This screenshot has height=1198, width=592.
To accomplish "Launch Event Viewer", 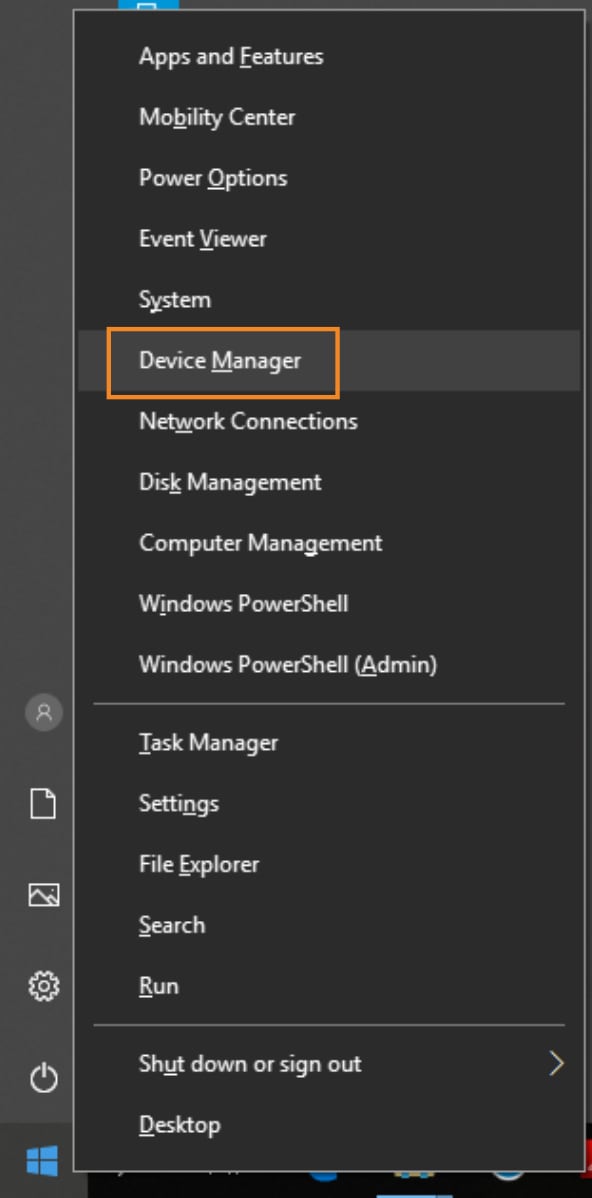I will coord(328,238).
